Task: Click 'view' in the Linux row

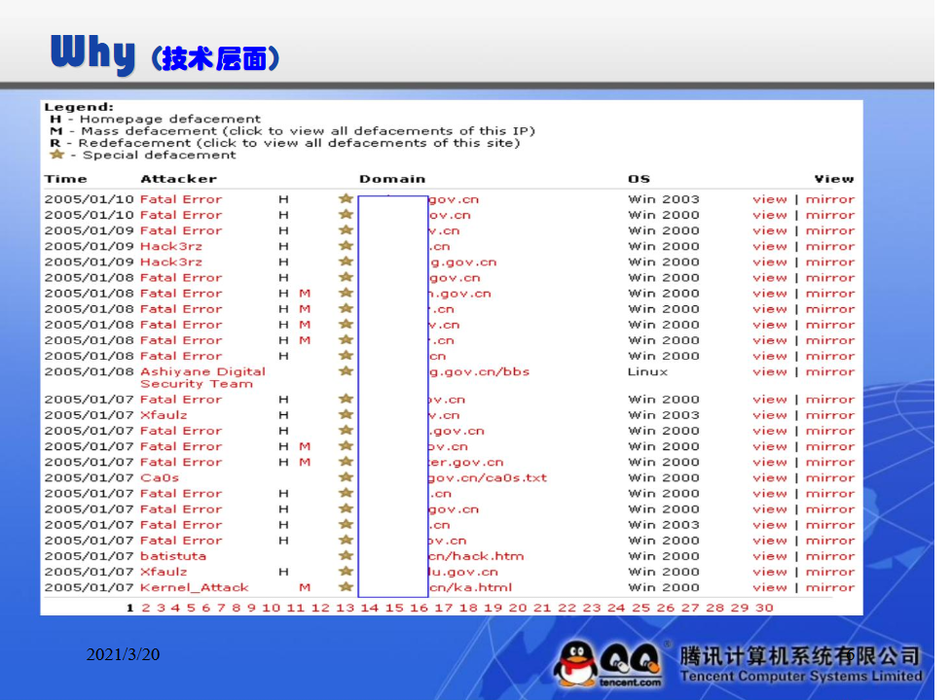Action: click(x=769, y=372)
